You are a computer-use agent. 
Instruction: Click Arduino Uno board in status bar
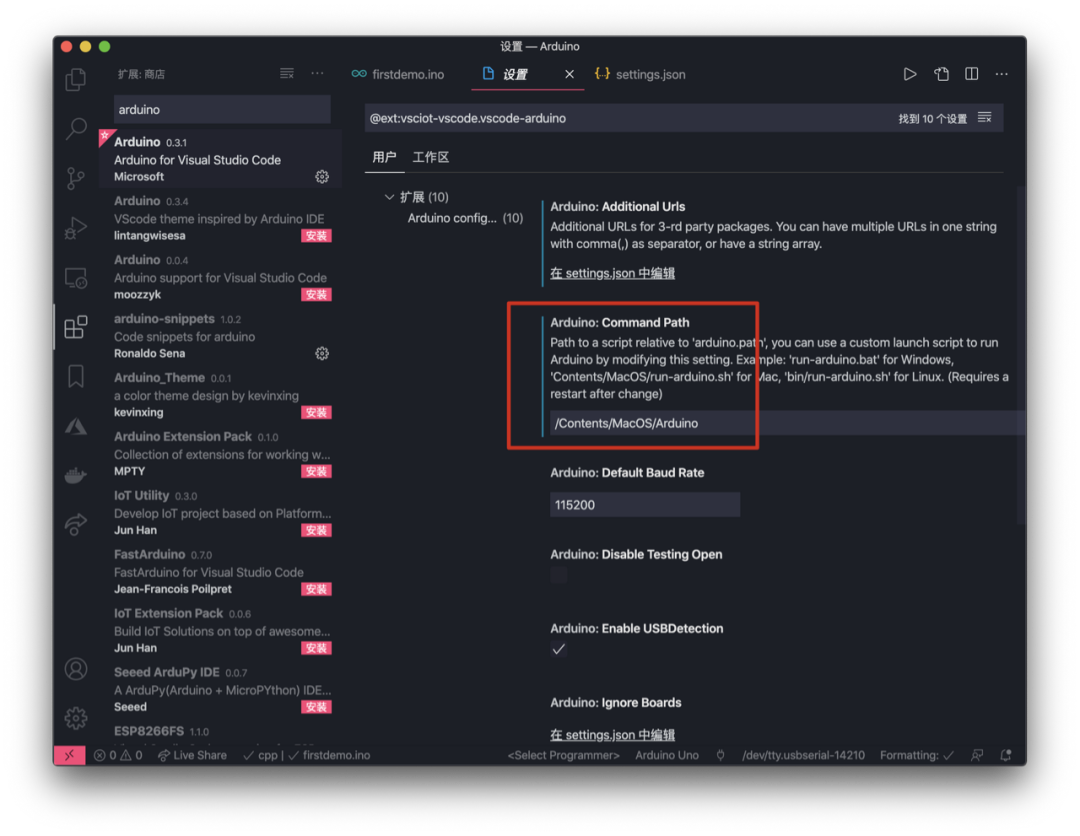click(667, 755)
